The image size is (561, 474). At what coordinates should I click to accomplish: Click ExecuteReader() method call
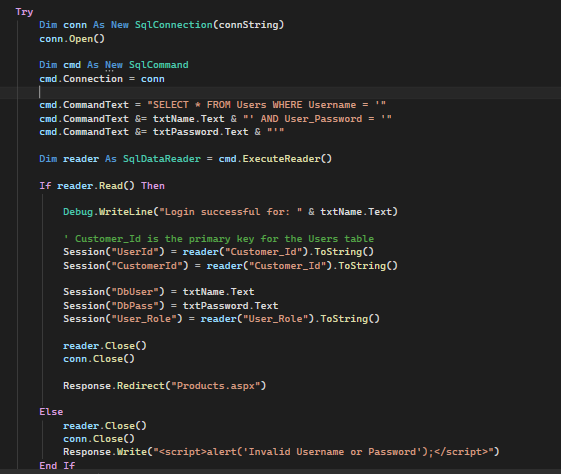pos(287,159)
